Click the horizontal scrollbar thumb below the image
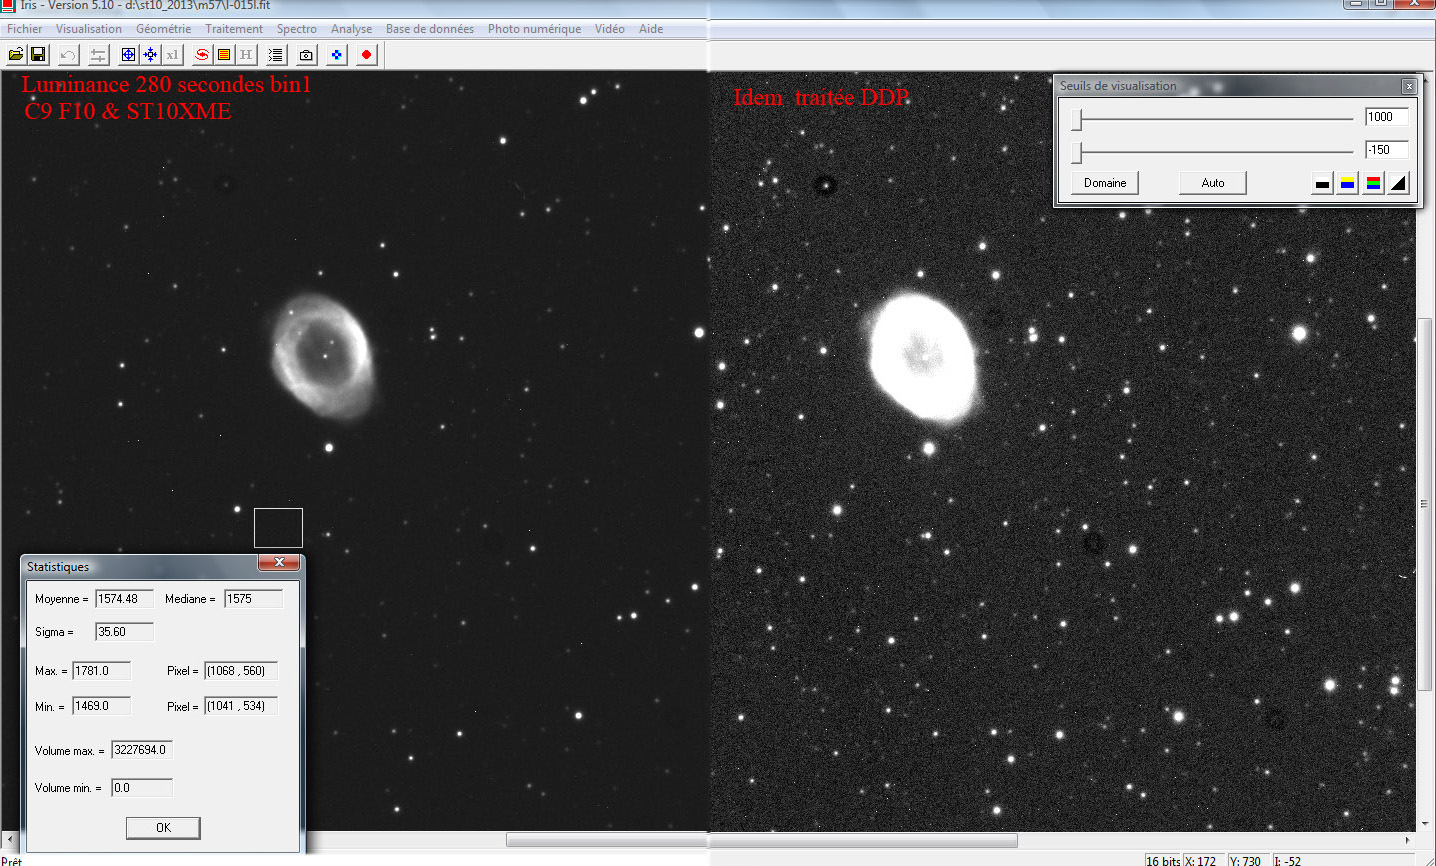 [762, 840]
